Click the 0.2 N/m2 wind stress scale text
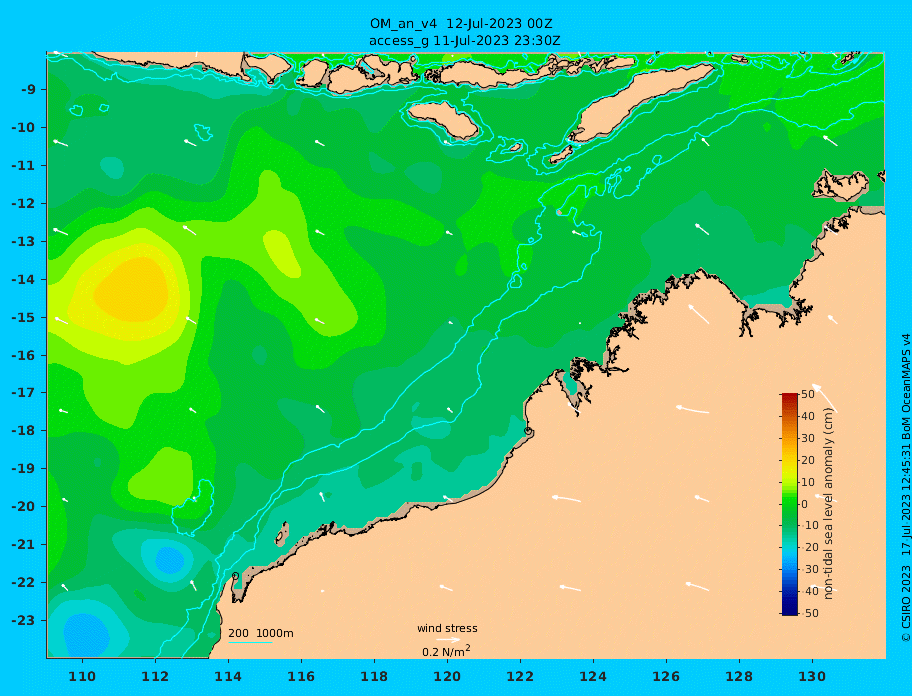912x696 pixels. click(446, 651)
